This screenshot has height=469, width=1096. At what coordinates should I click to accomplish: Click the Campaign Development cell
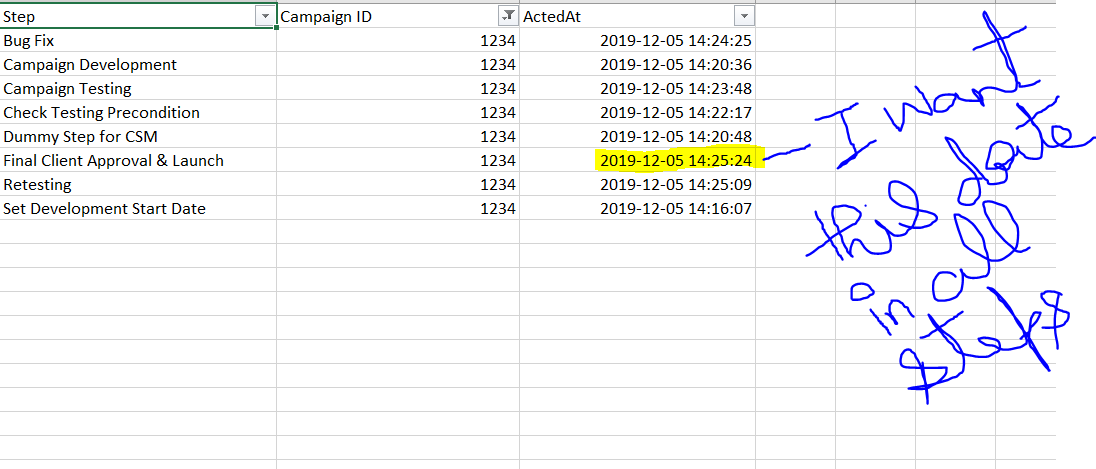click(138, 65)
